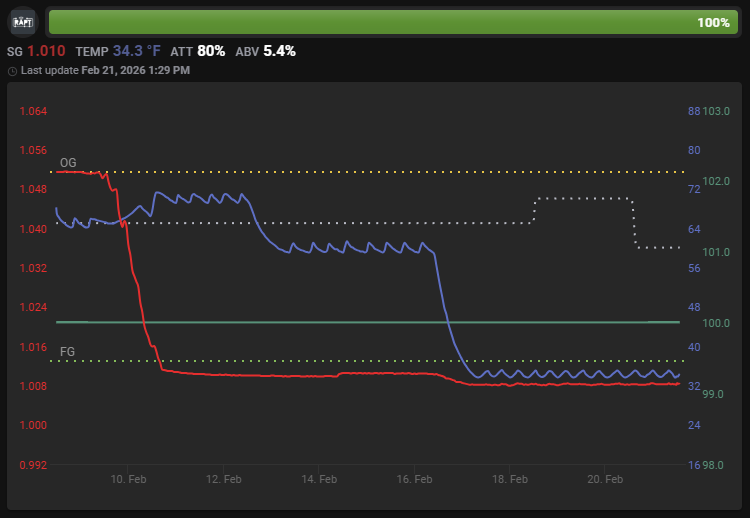Click the 18. Feb date axis label
This screenshot has height=518, width=750.
click(x=510, y=480)
